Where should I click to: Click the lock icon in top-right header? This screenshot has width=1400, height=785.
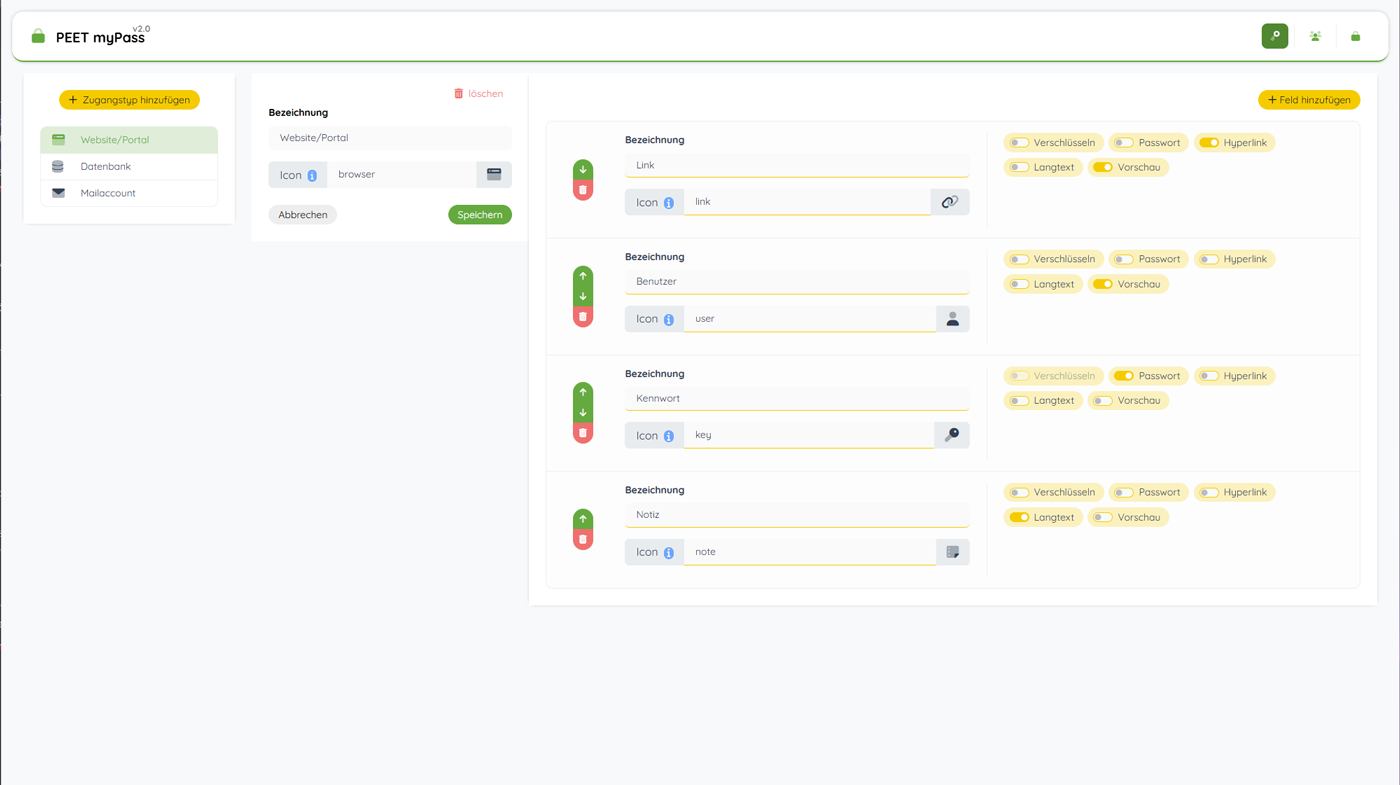1355,36
